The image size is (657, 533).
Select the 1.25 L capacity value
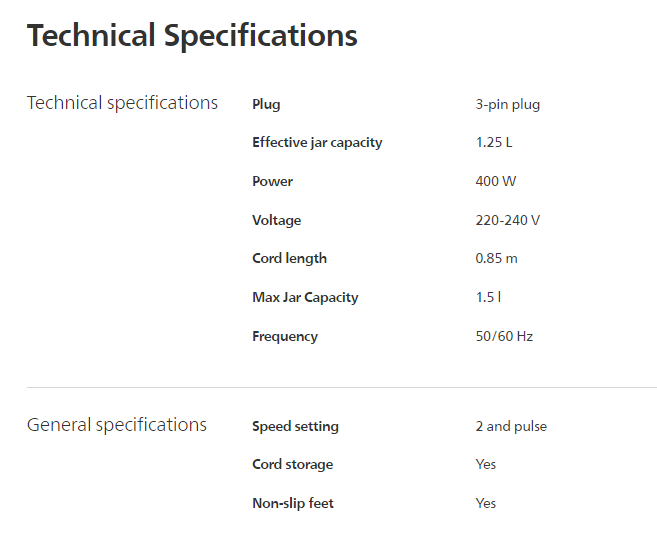(x=493, y=142)
